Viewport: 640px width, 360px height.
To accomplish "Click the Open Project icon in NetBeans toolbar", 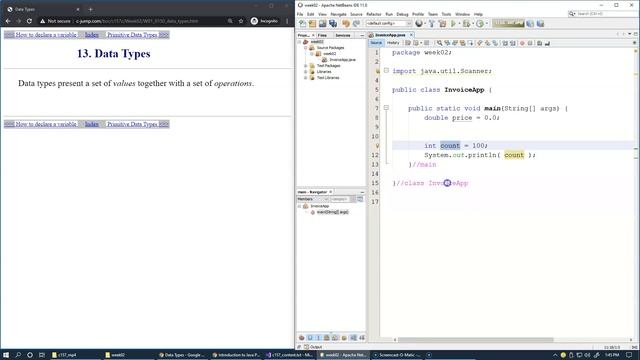I will (x=322, y=24).
